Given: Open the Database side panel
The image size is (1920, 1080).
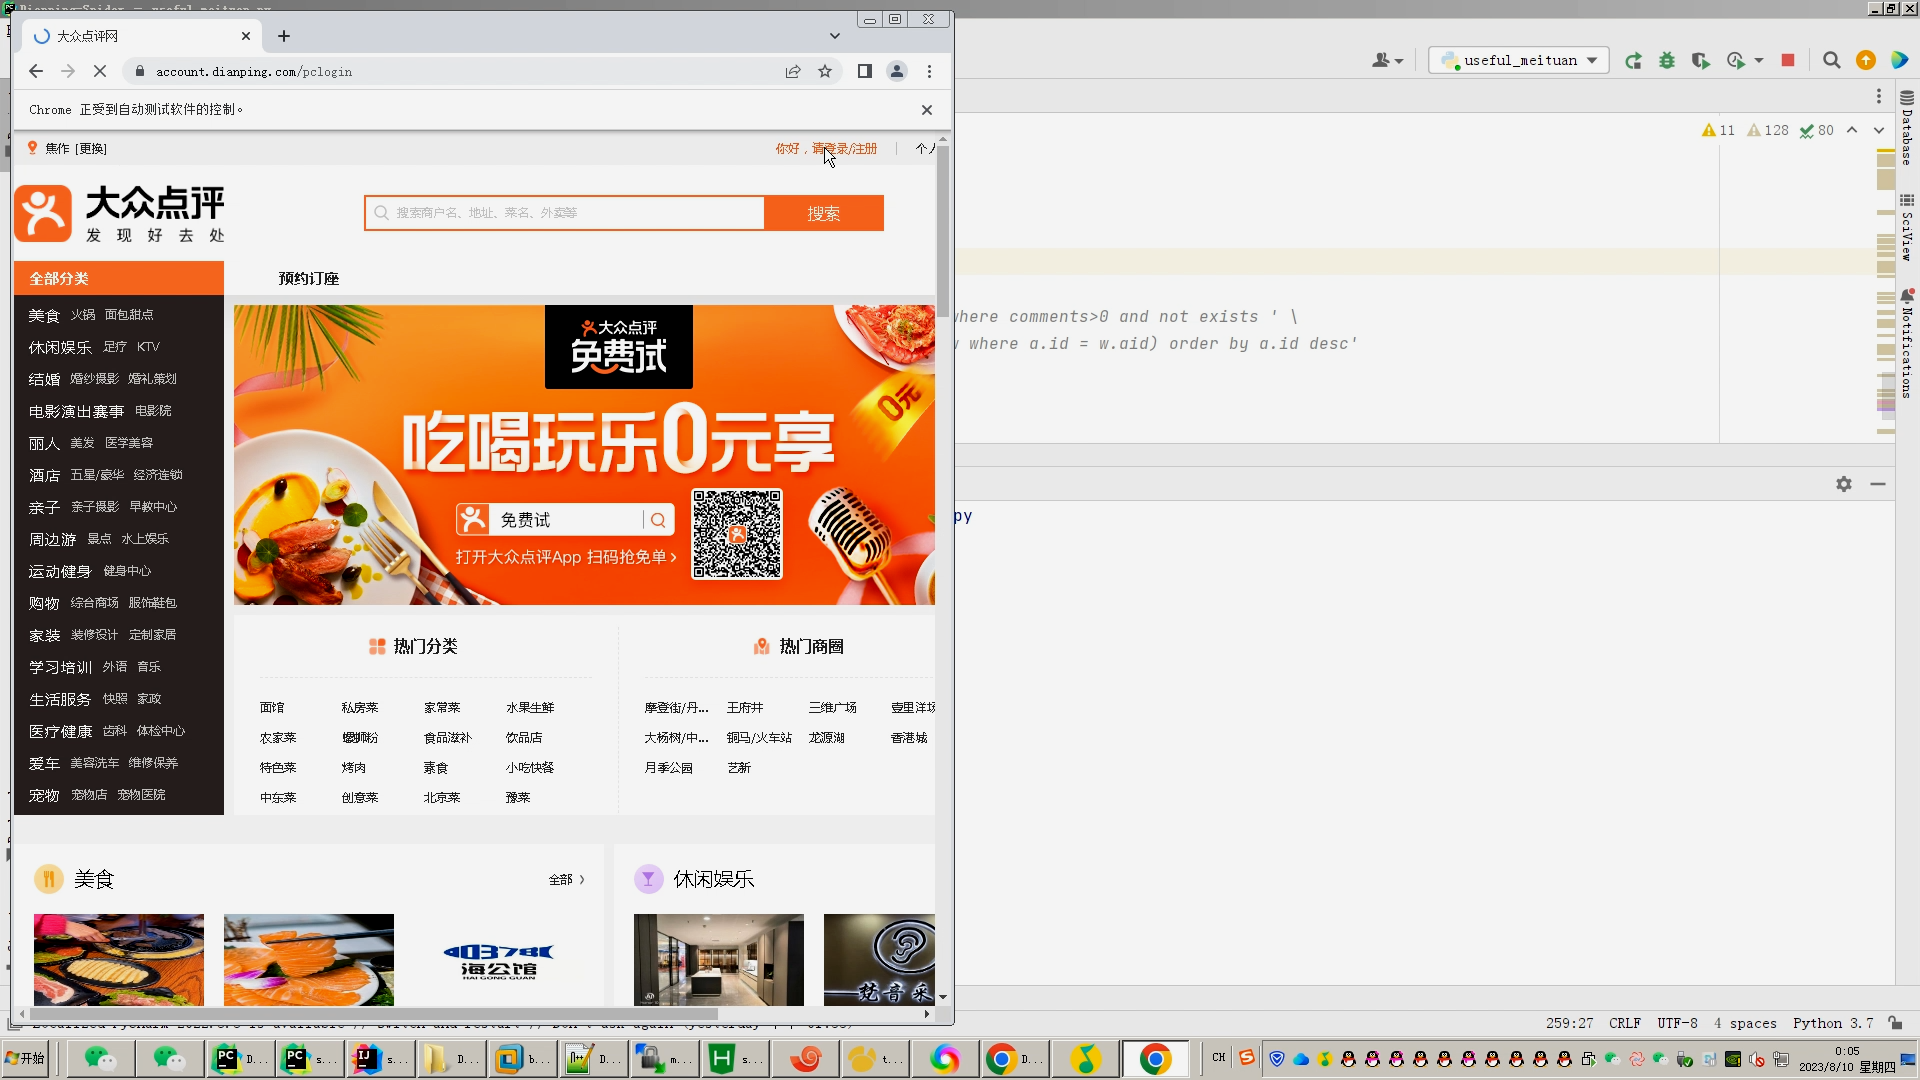Looking at the screenshot, I should (x=1907, y=128).
